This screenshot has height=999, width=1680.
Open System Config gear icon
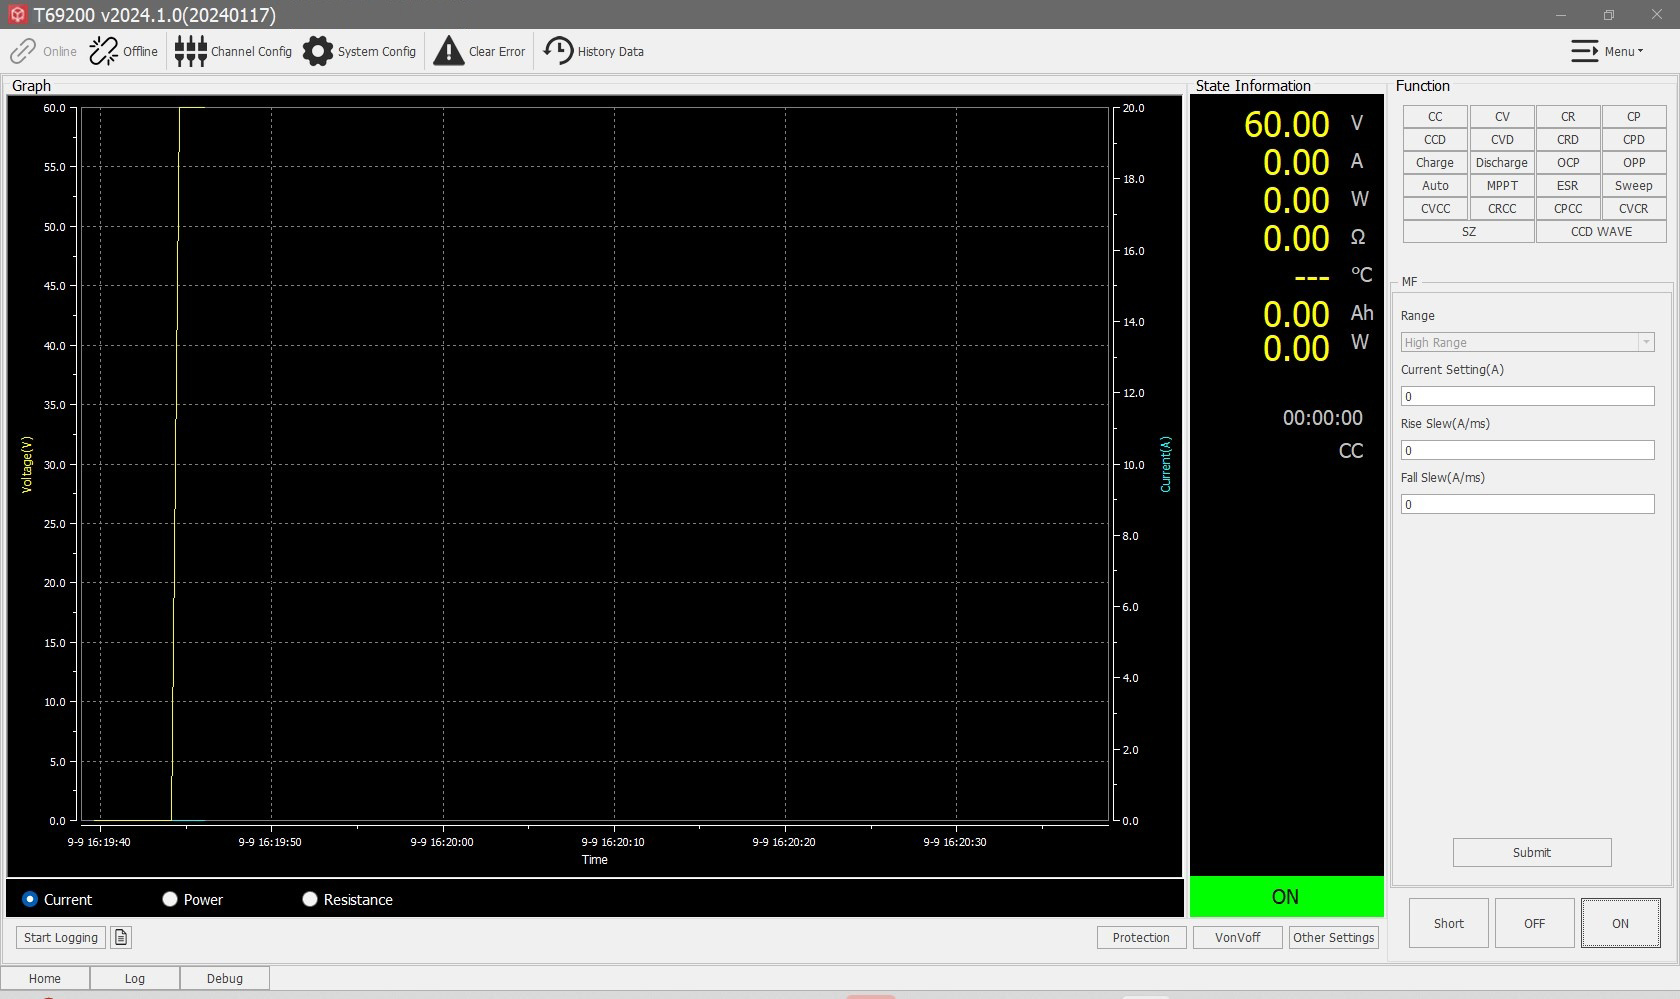(x=318, y=51)
